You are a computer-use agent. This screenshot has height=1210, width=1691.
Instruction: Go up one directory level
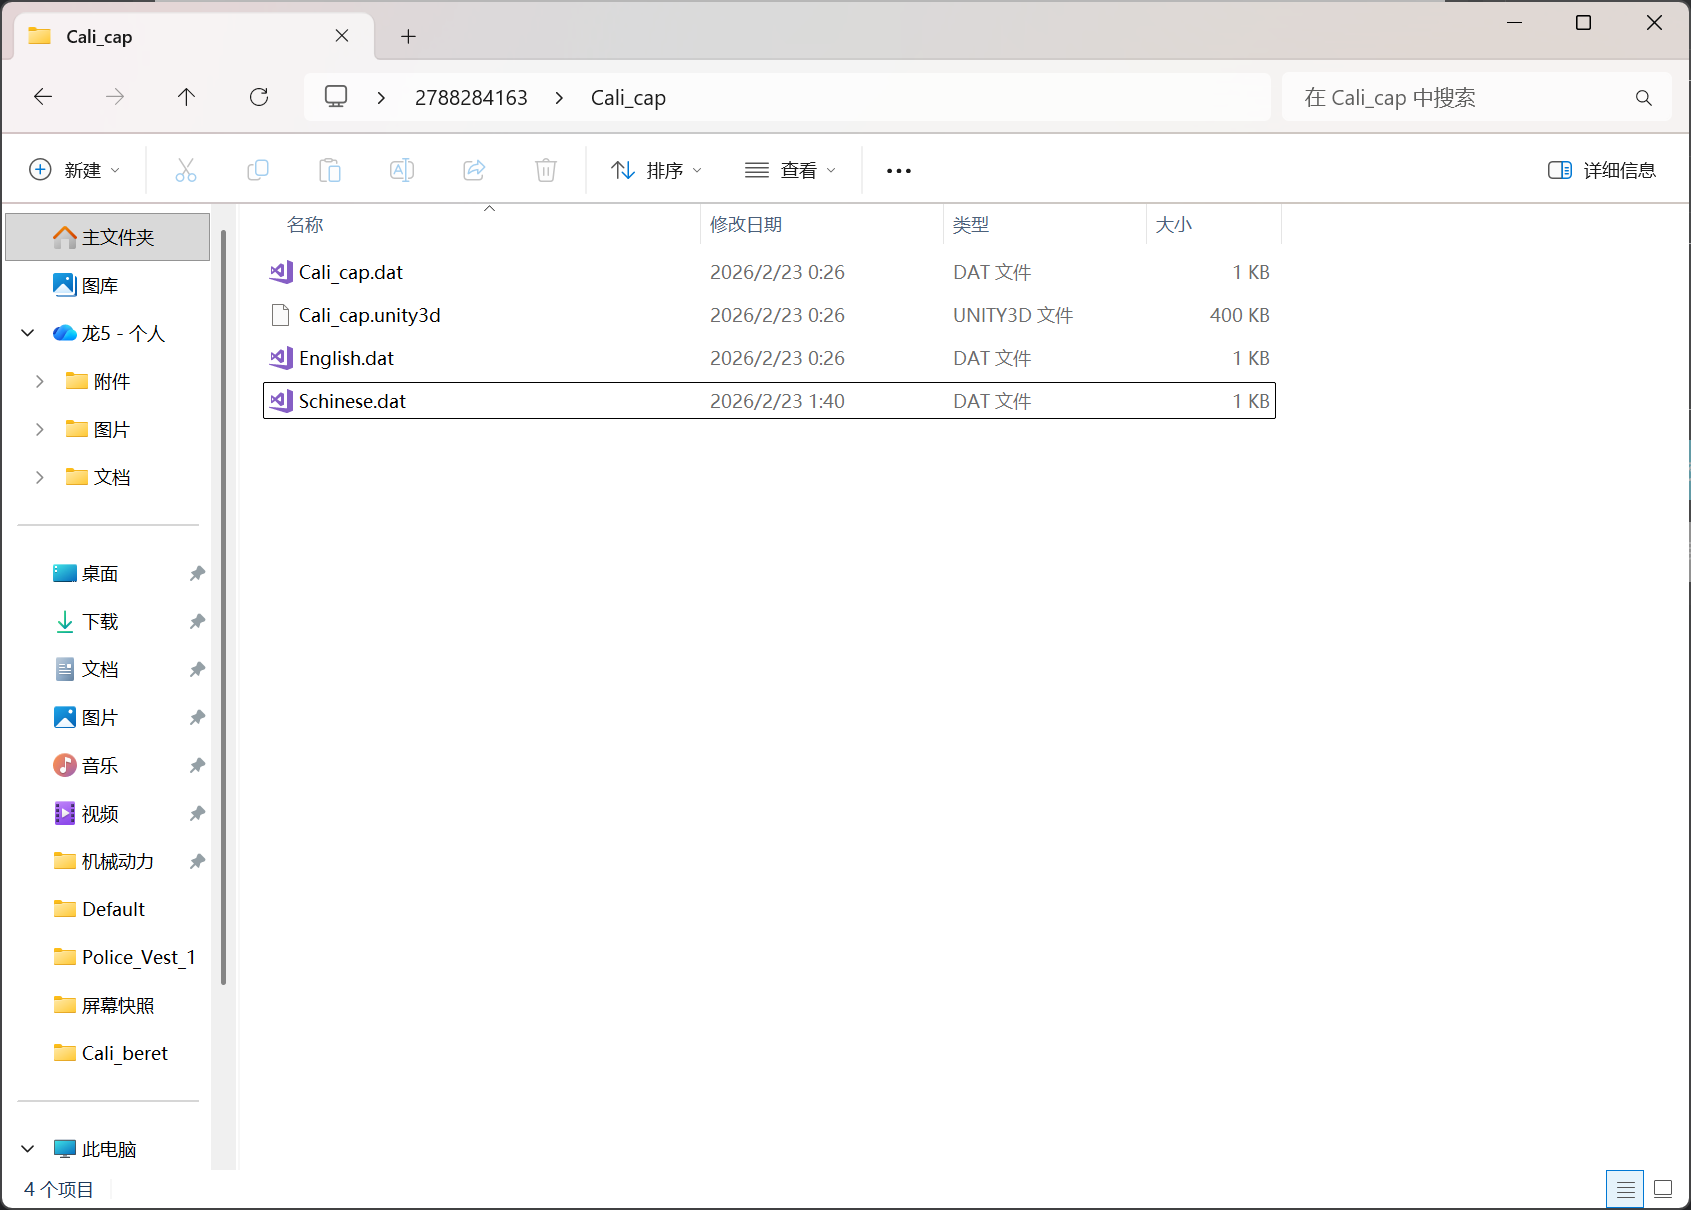pos(186,97)
